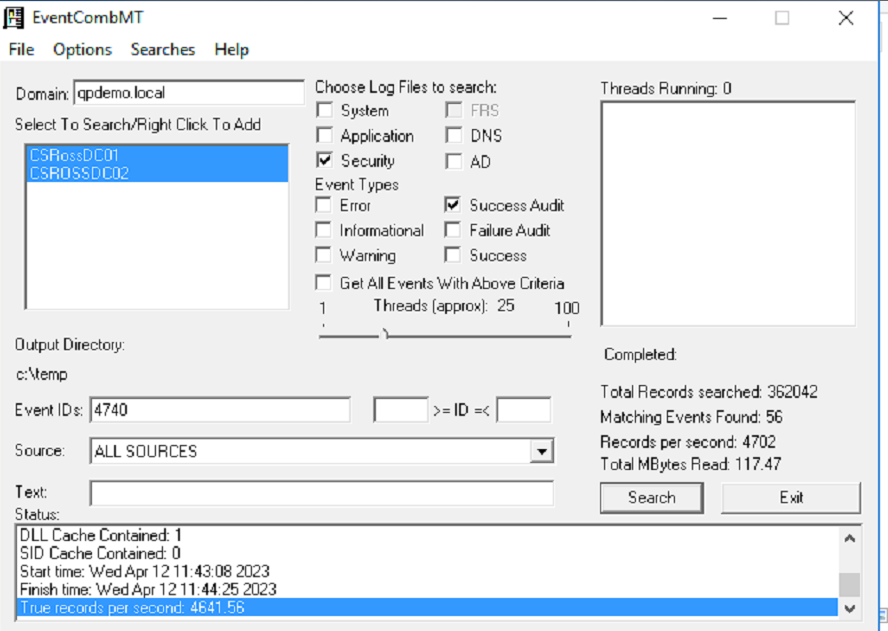Image resolution: width=888 pixels, height=631 pixels.
Task: Enable the Error event type checkbox
Action: 323,204
